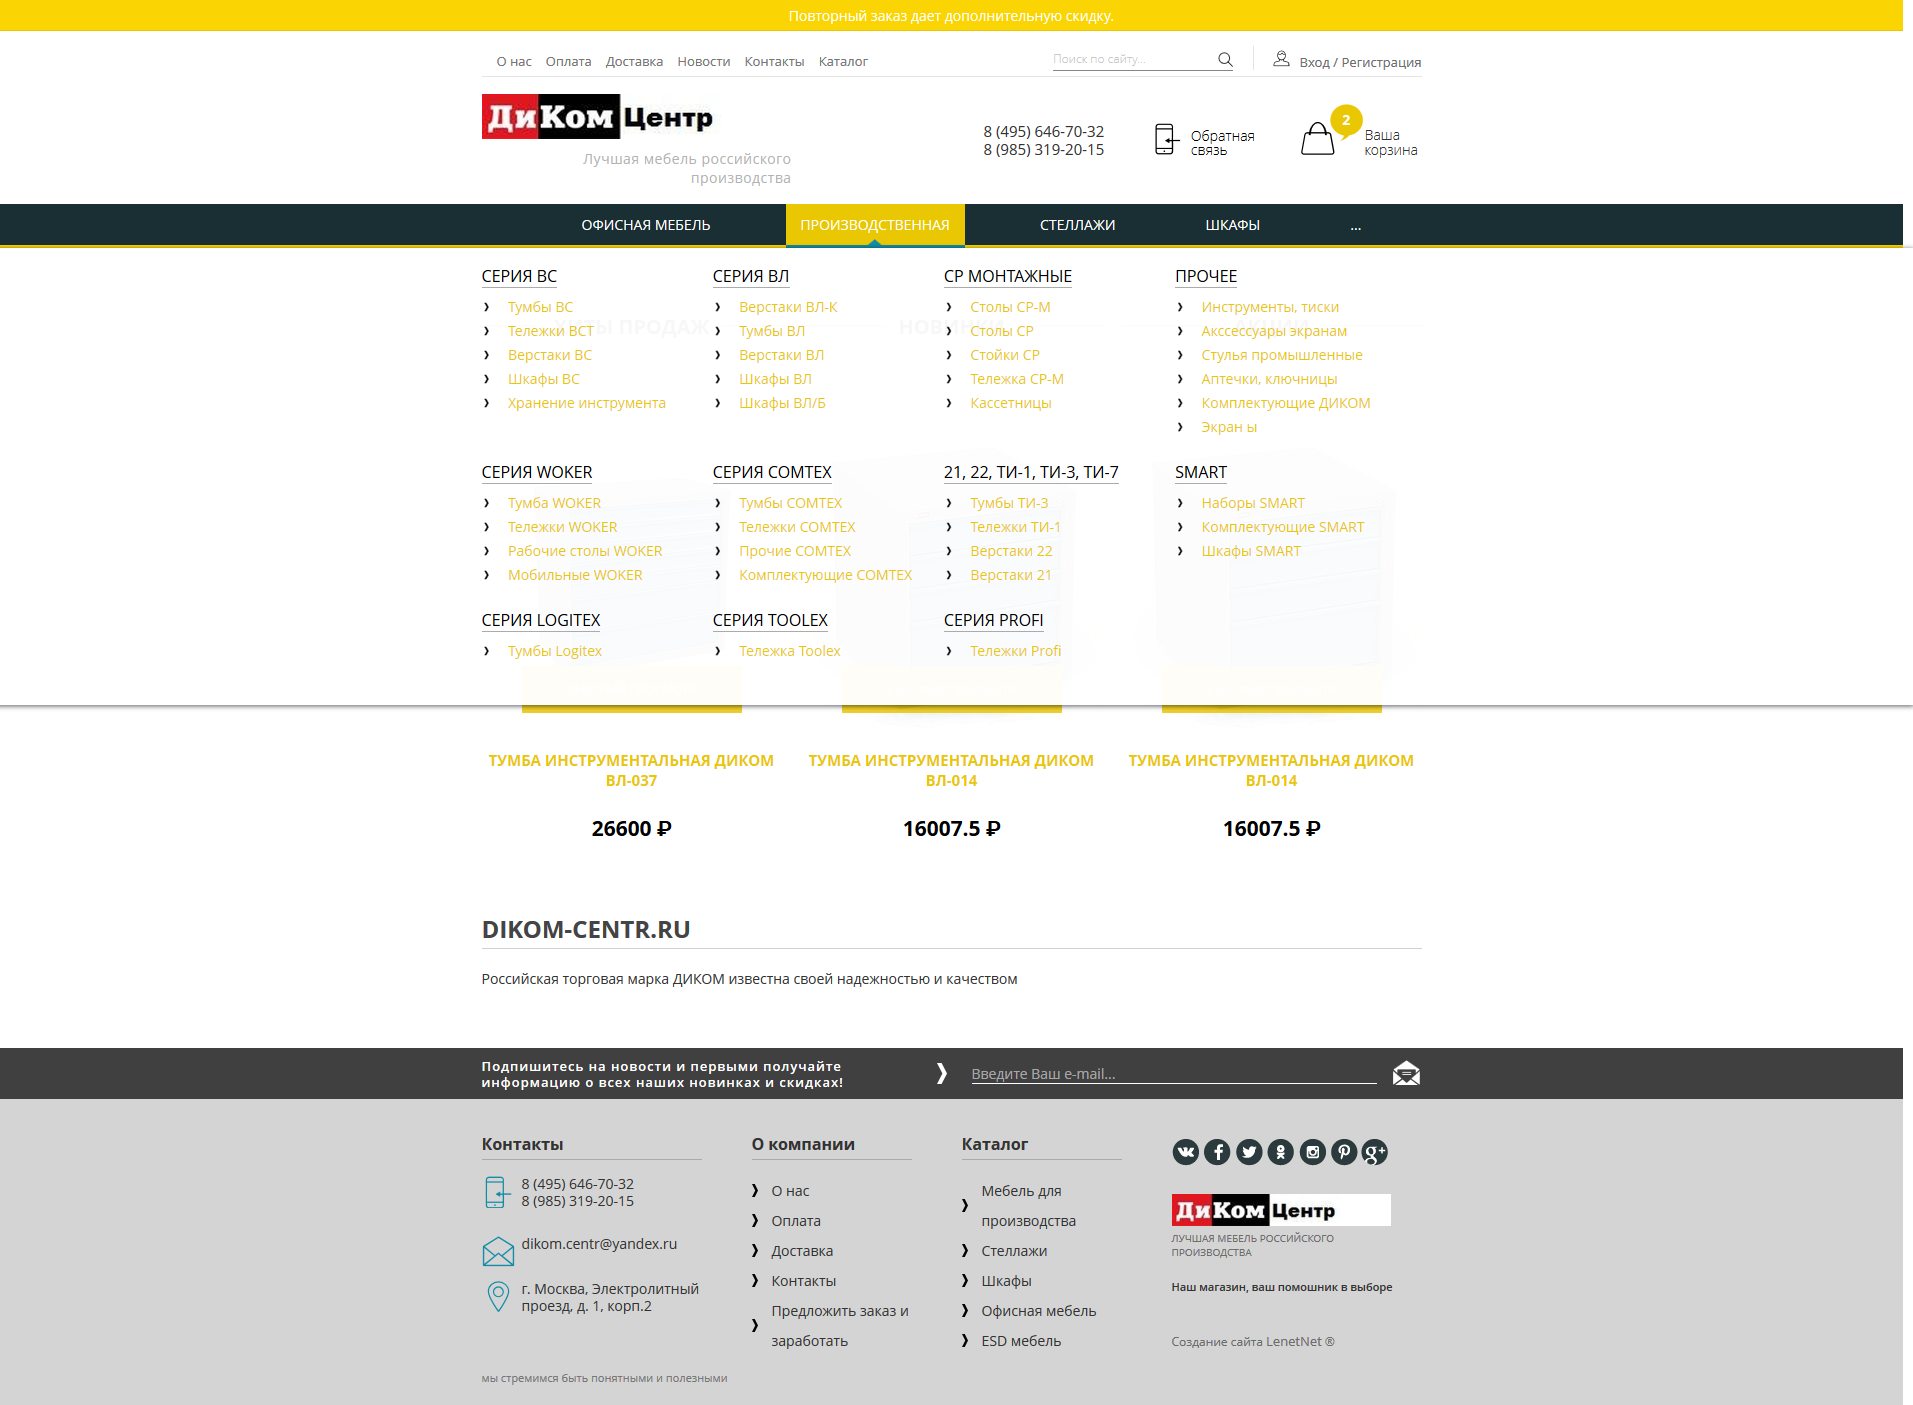This screenshot has width=1913, height=1405.
Task: Select Кассетницы submenu item
Action: click(x=1011, y=403)
